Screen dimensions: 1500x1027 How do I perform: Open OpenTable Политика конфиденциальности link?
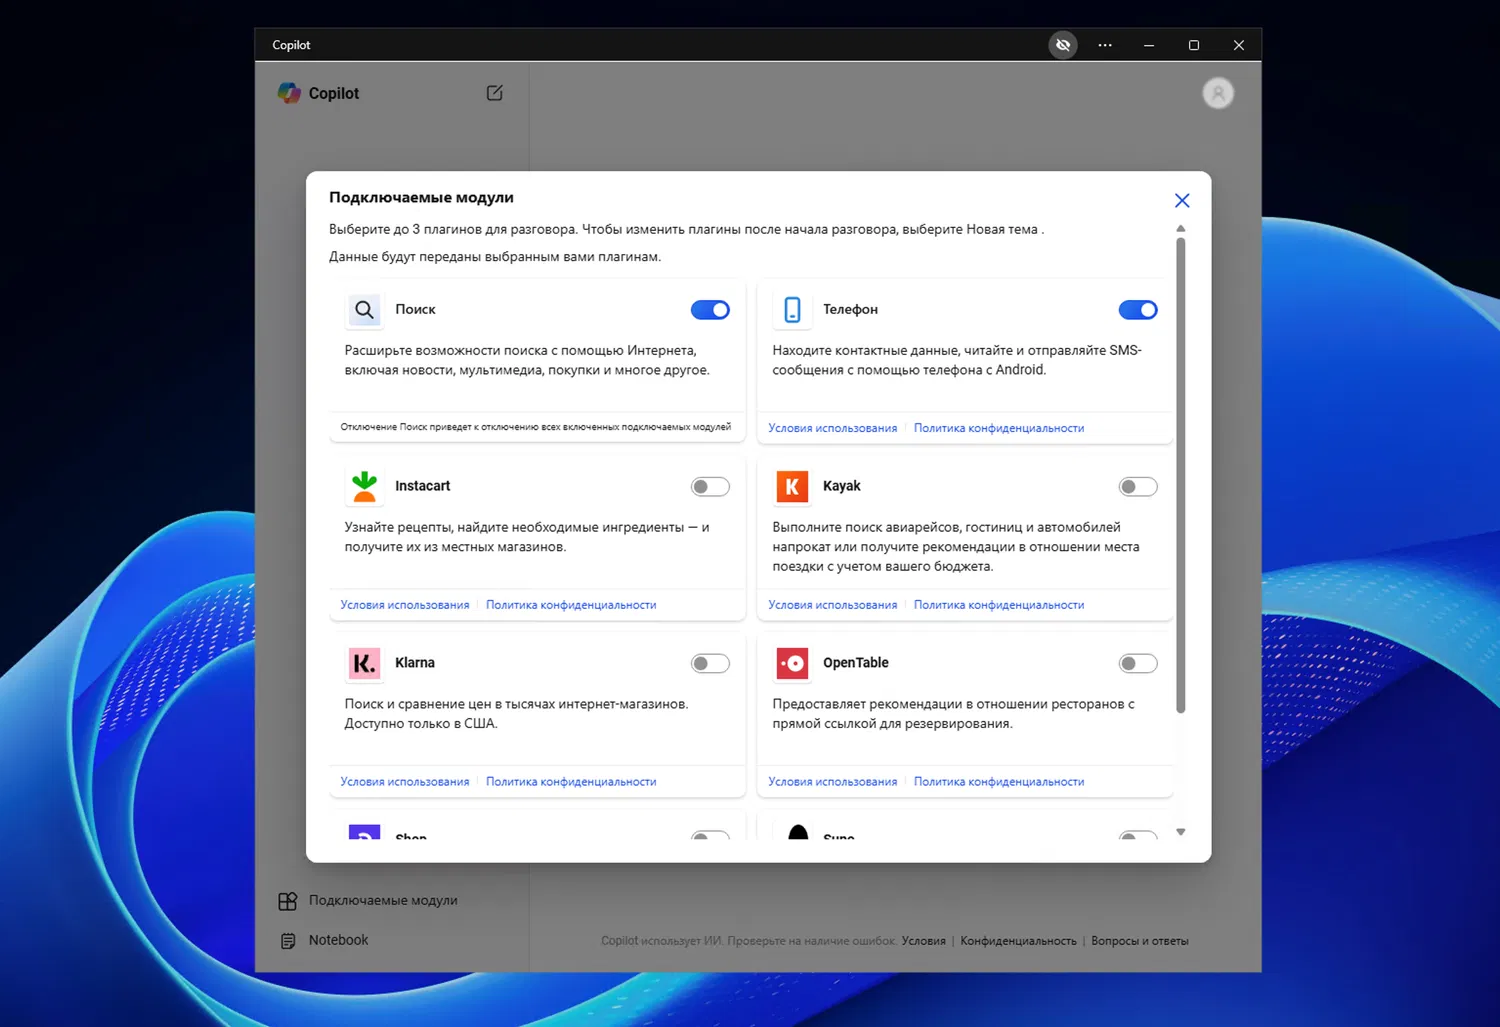click(x=999, y=782)
